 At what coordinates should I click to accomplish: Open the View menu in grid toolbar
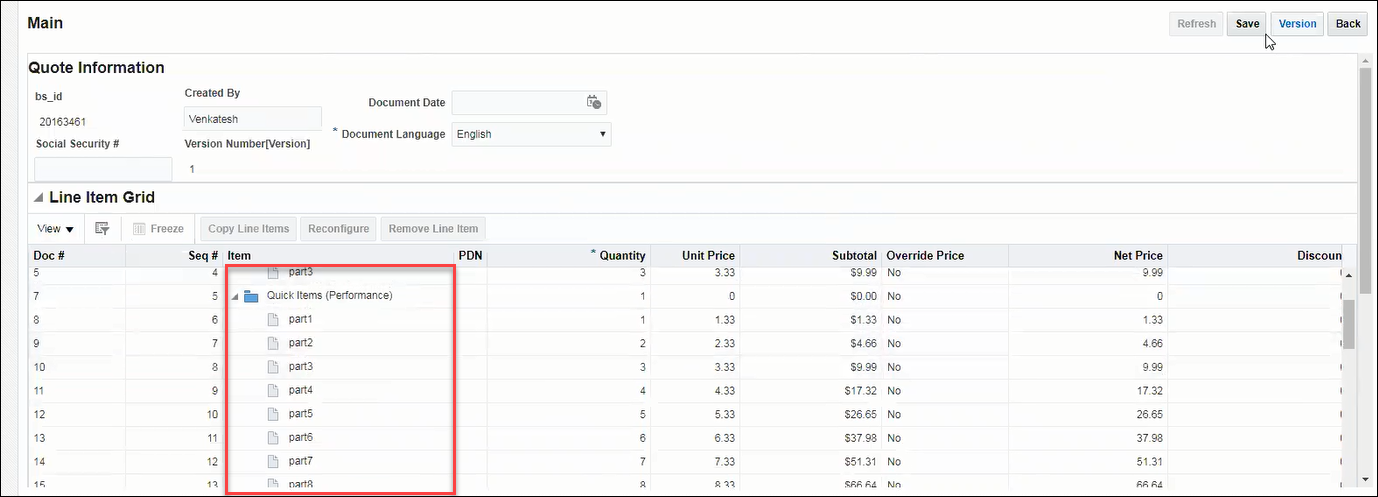click(56, 229)
